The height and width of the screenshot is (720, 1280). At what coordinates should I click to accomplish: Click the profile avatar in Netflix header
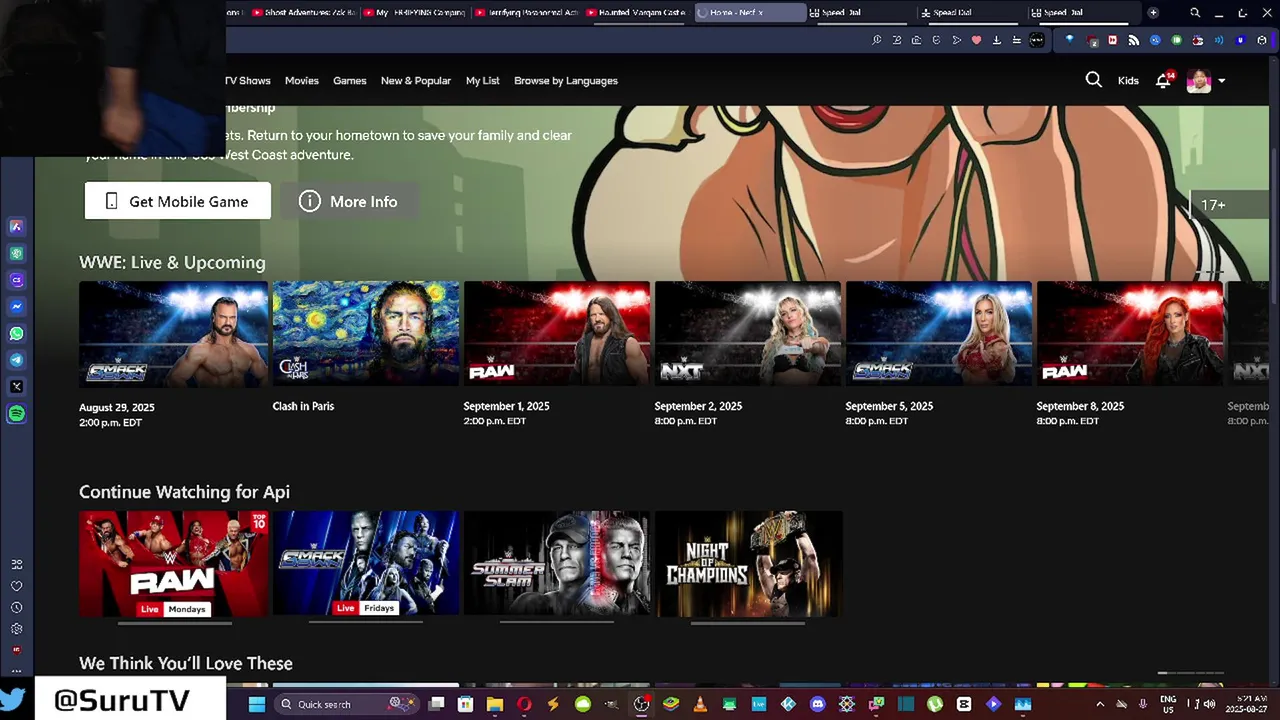point(1198,81)
